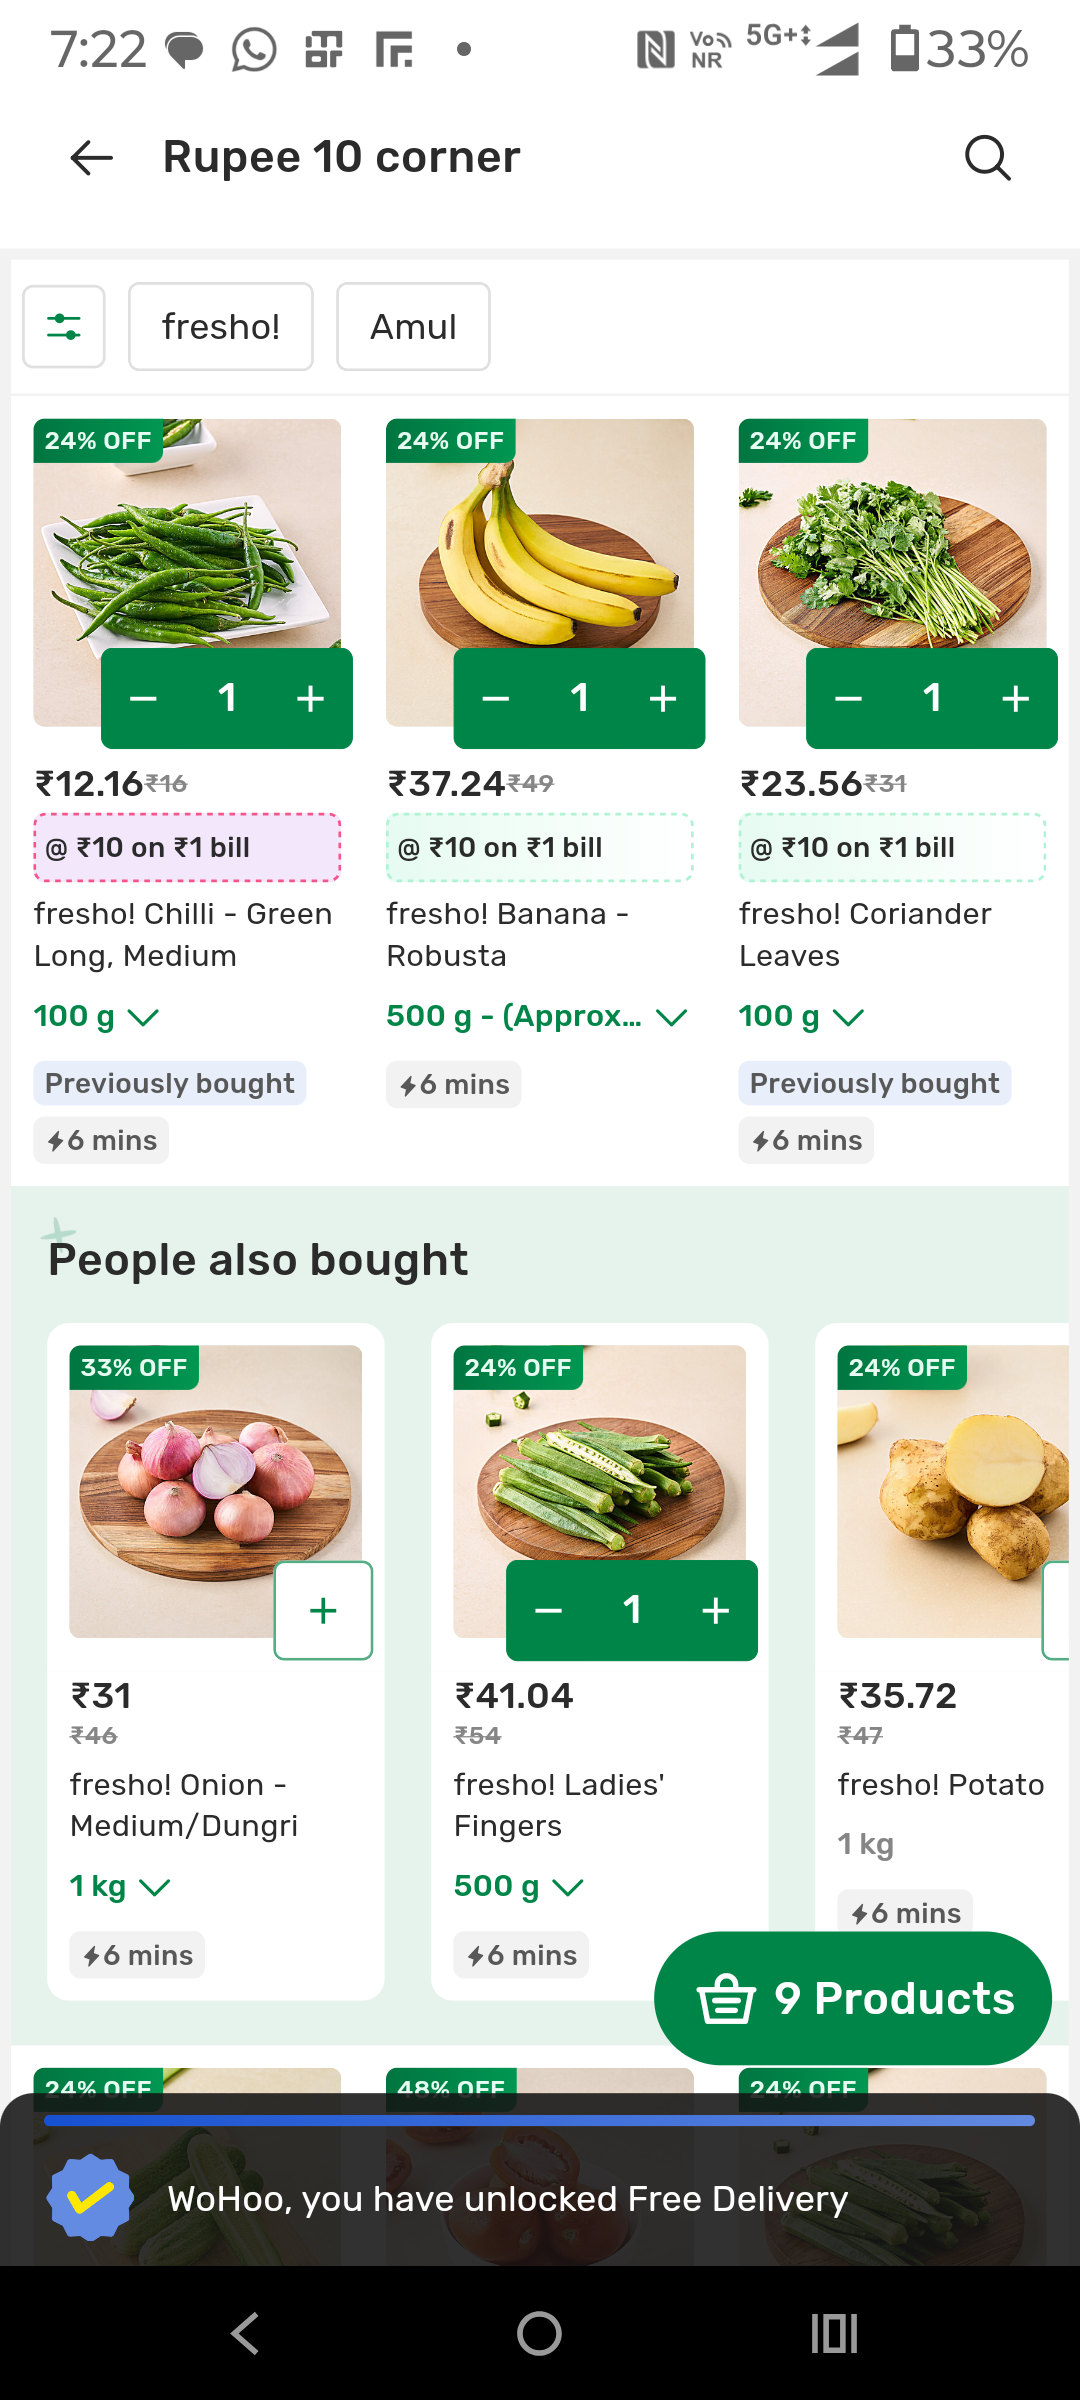1080x2400 pixels.
Task: Increase Green Chilli quantity with plus
Action: coord(311,699)
